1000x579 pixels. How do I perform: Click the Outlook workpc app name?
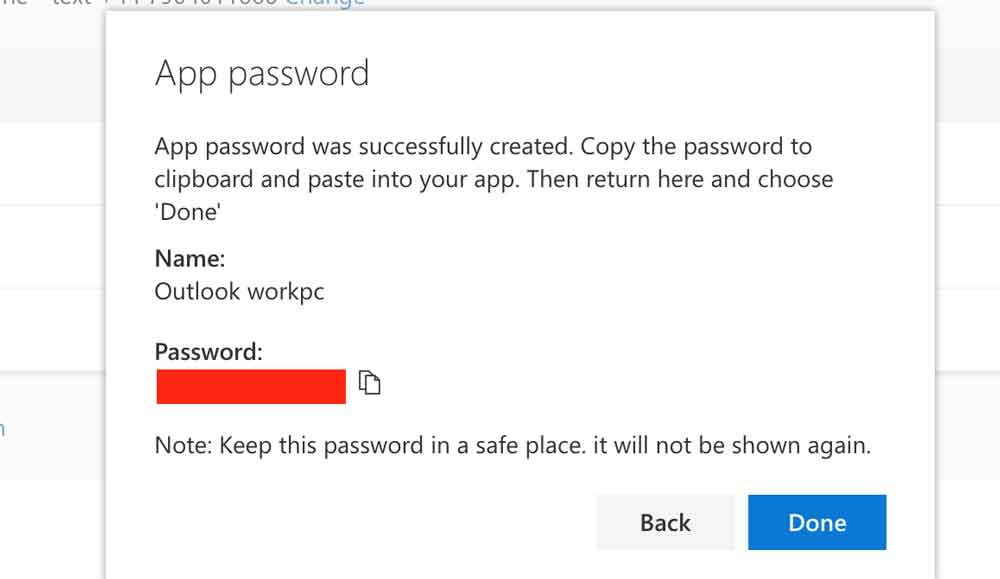(x=239, y=291)
